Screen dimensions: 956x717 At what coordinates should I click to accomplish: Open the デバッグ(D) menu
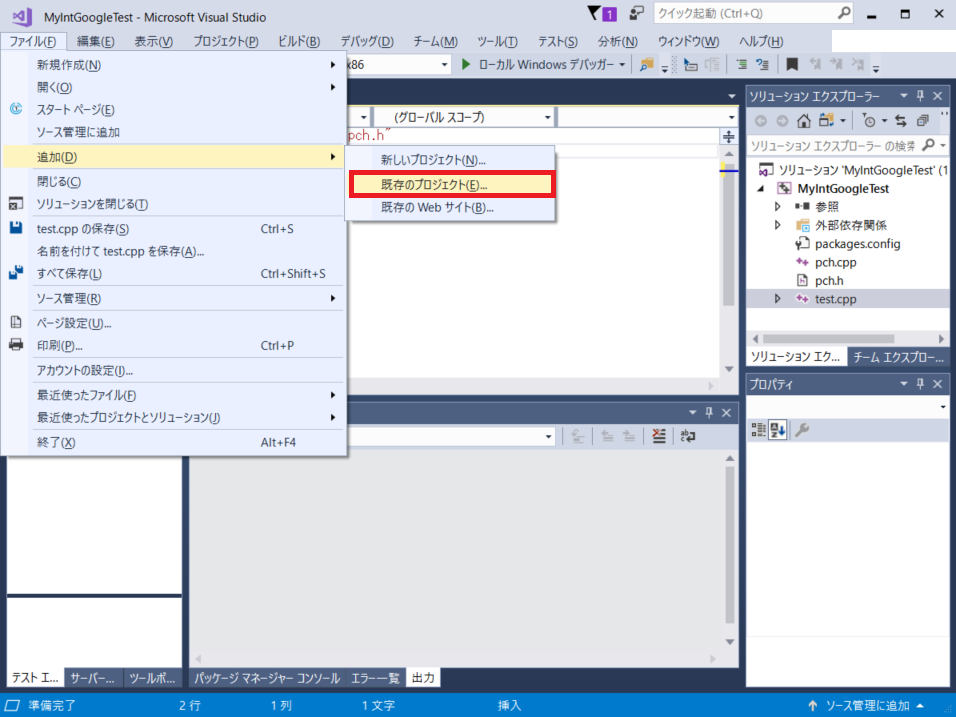click(367, 41)
